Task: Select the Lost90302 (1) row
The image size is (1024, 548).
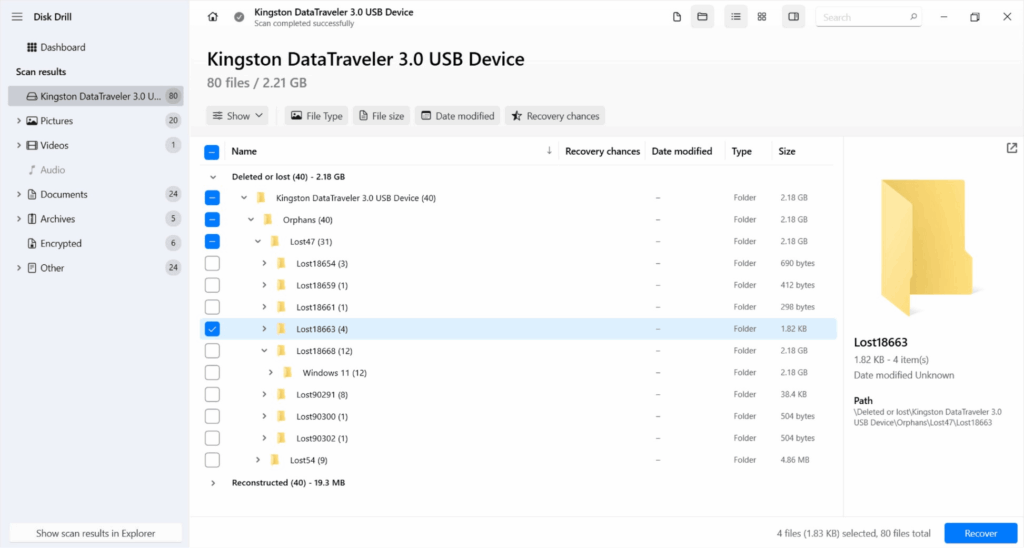Action: click(x=518, y=438)
